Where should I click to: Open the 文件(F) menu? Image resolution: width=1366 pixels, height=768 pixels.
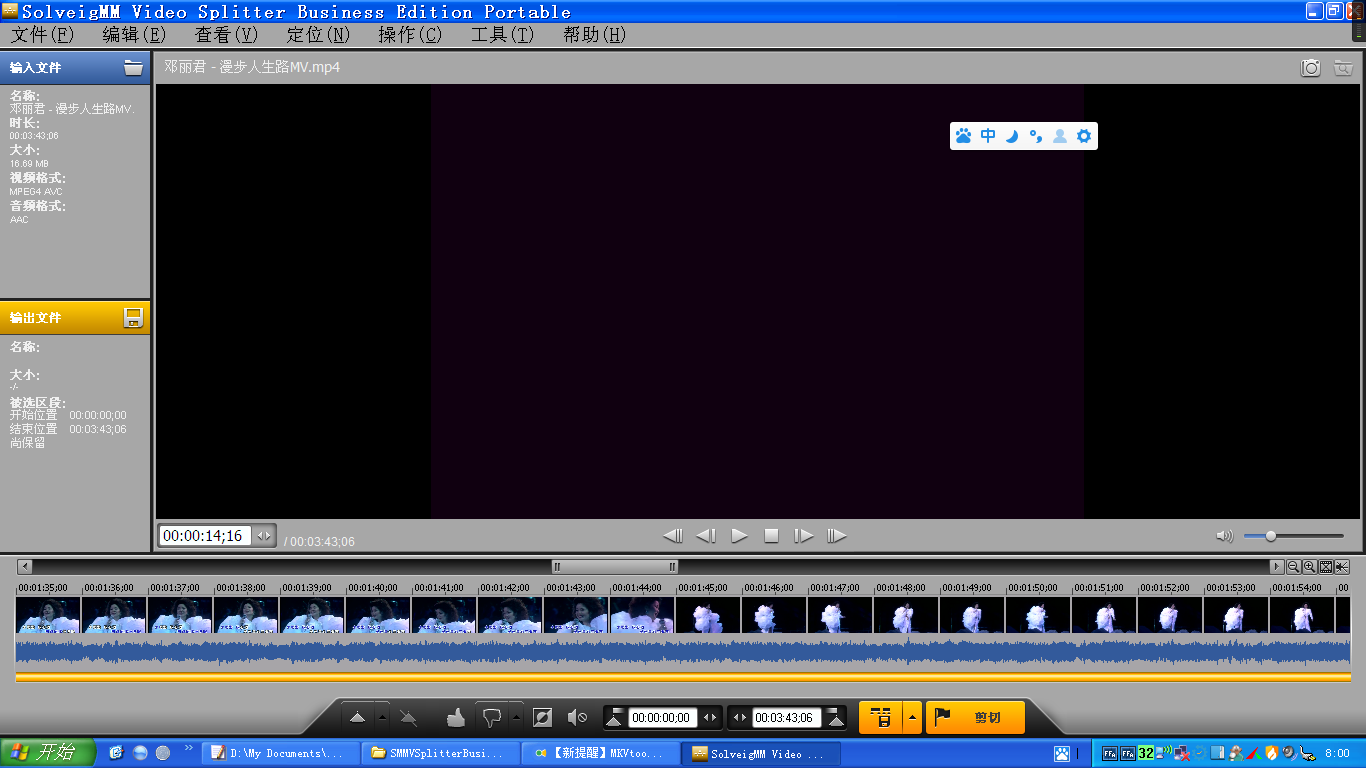(42, 34)
